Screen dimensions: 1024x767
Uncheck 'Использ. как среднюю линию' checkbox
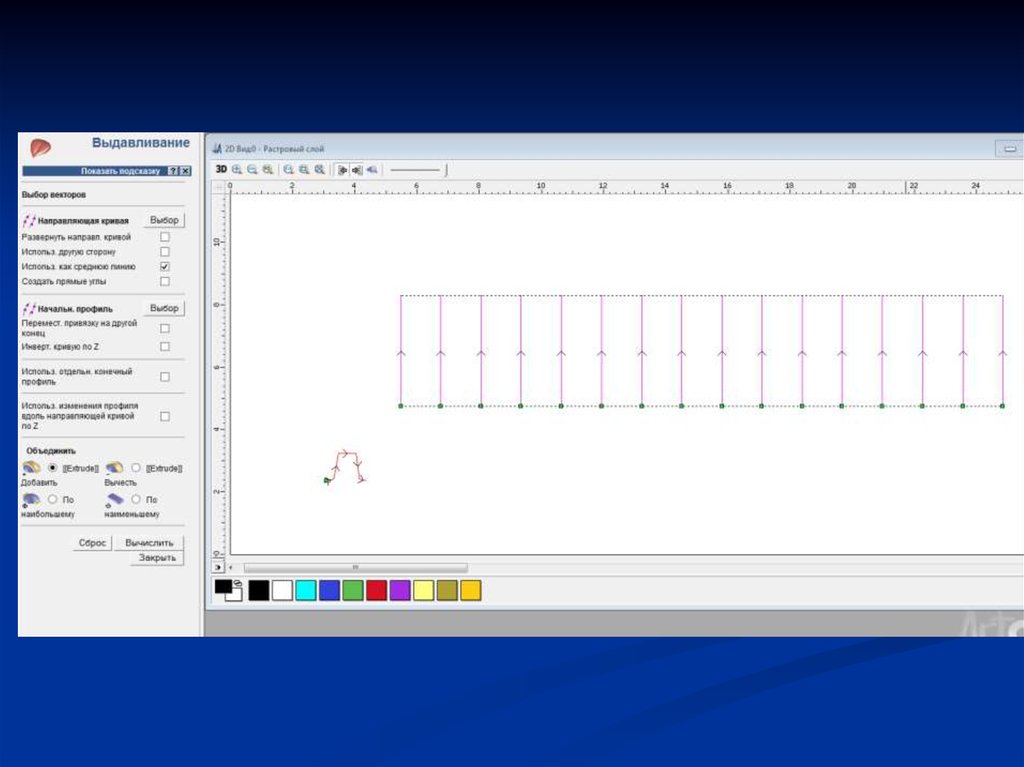point(165,267)
